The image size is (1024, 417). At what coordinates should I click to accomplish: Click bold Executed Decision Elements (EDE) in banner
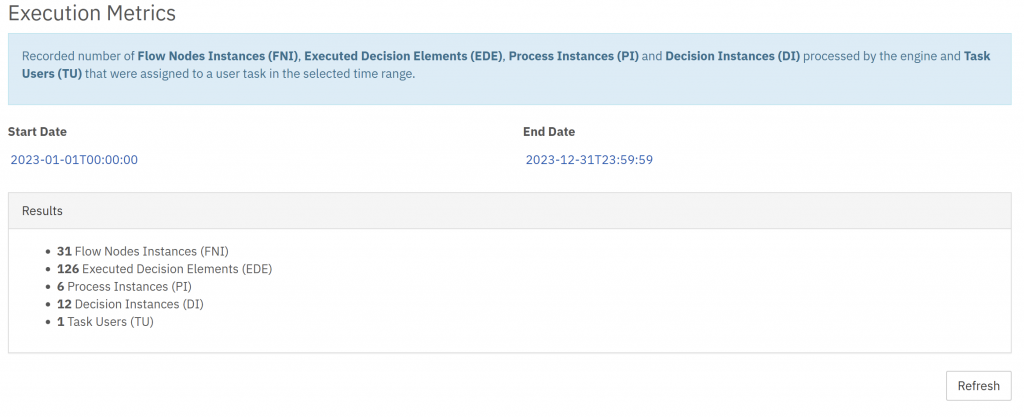pos(403,56)
